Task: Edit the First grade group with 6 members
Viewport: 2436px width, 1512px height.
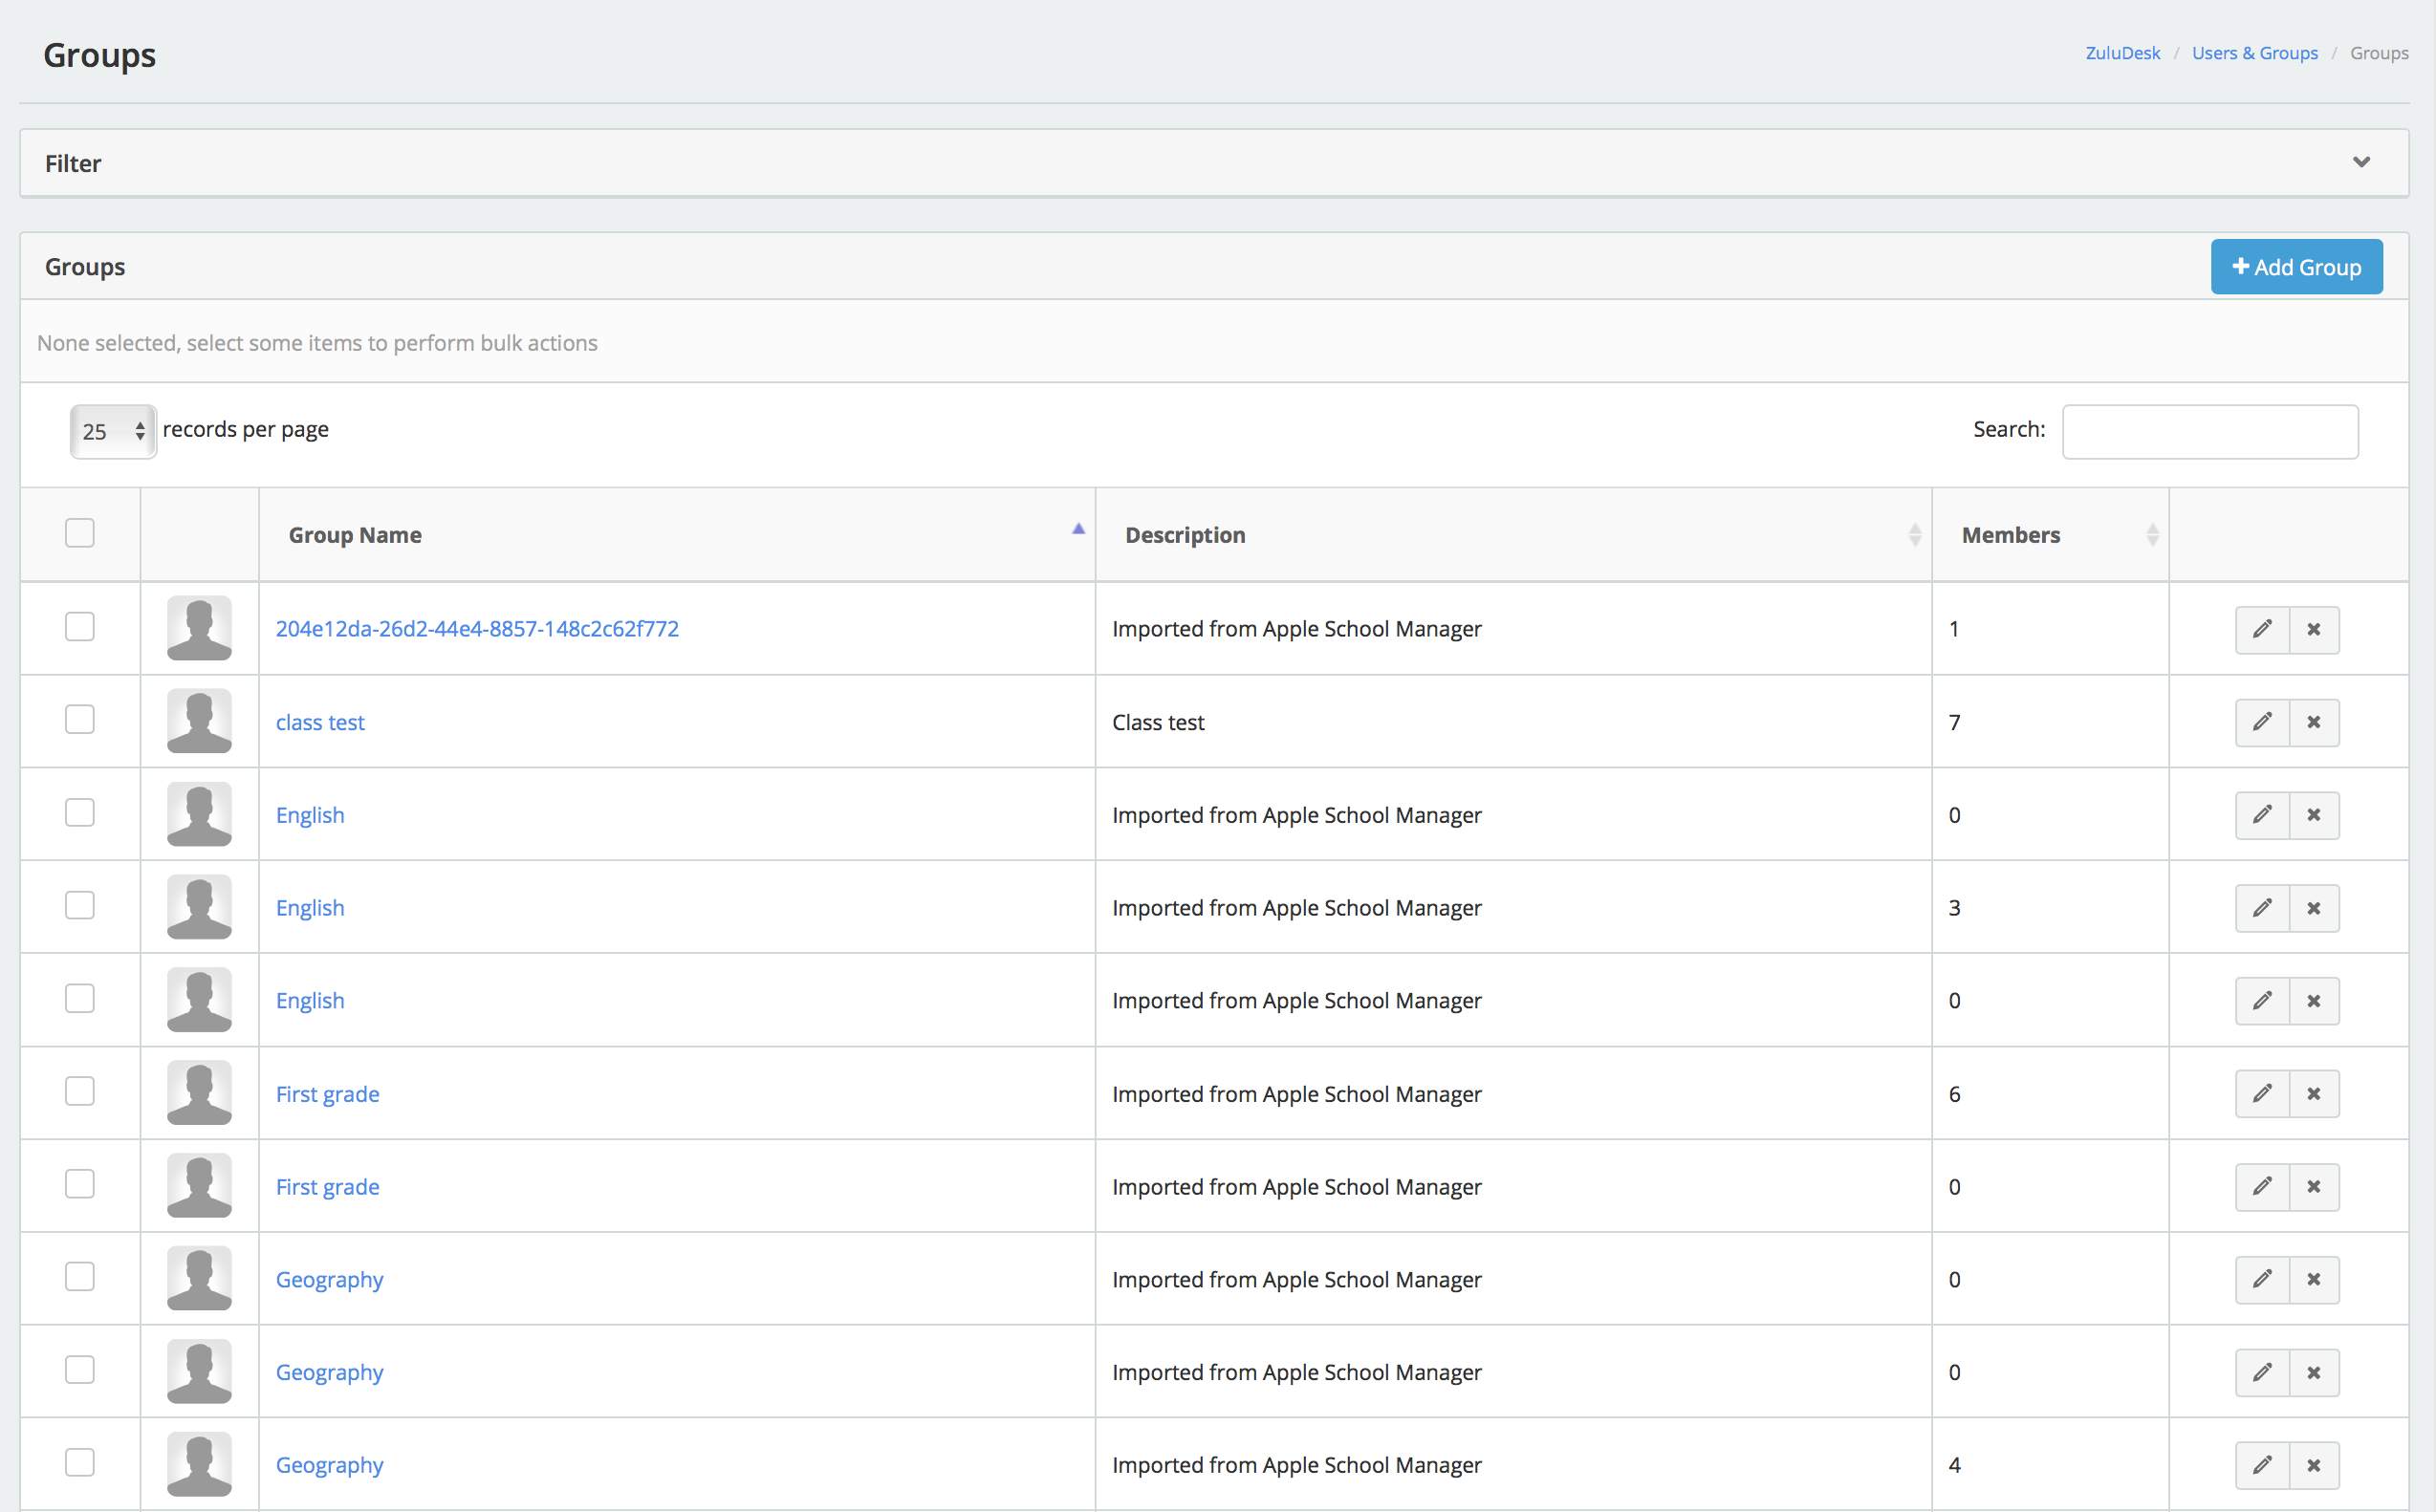Action: click(2262, 1094)
